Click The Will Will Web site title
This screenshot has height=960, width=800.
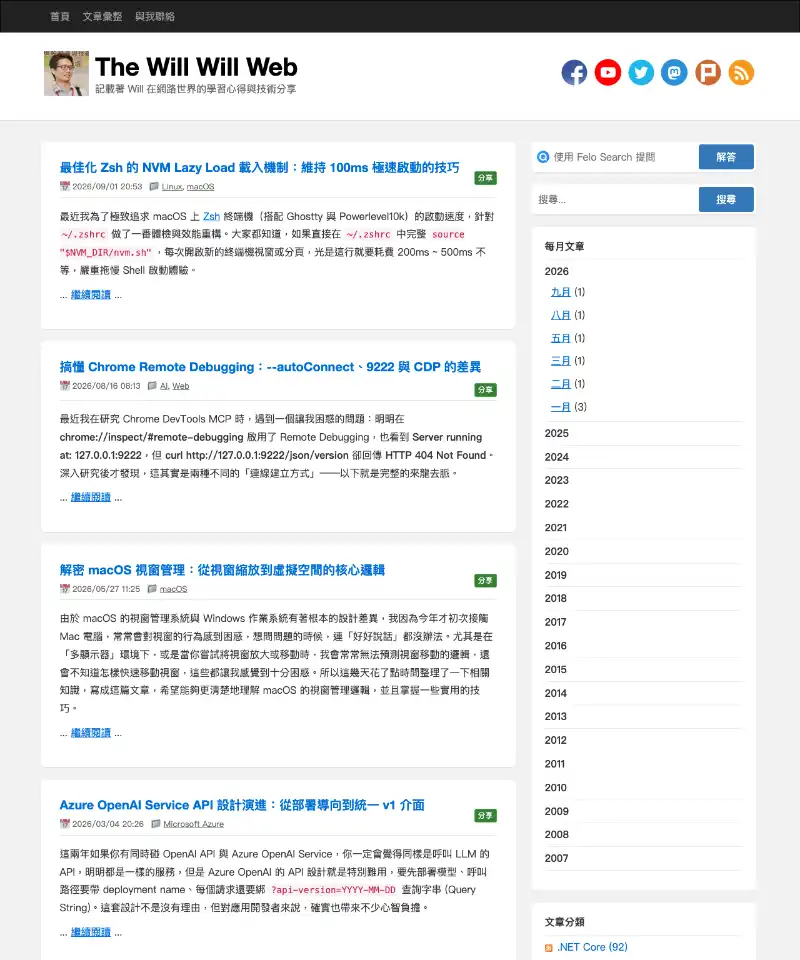pos(196,67)
